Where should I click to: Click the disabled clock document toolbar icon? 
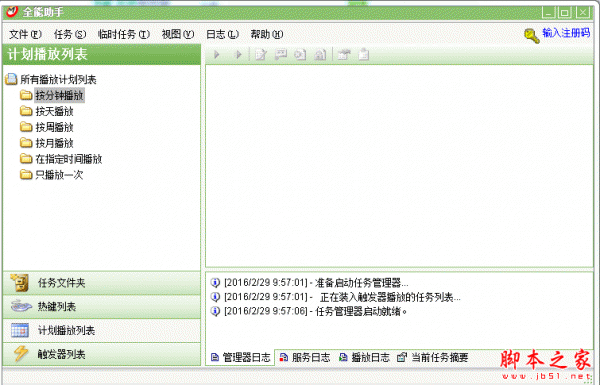pos(300,55)
